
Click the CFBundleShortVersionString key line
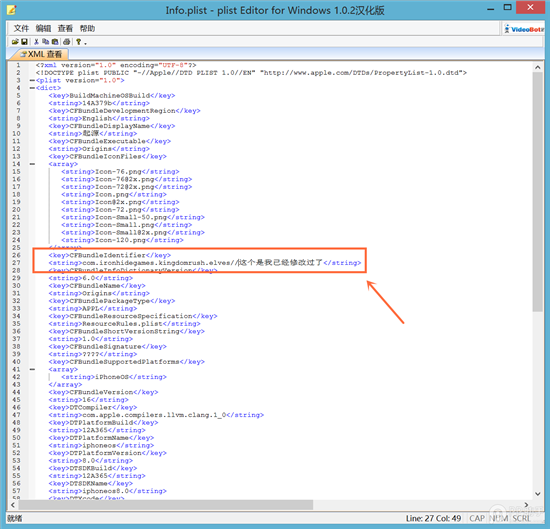click(x=127, y=332)
